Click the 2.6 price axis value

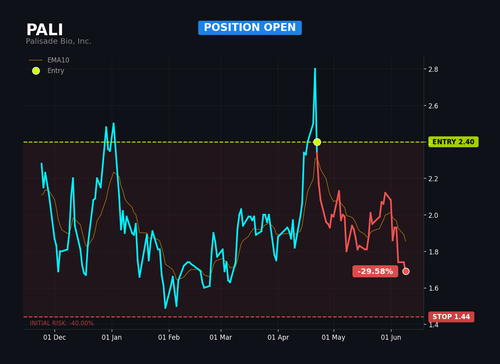433,106
